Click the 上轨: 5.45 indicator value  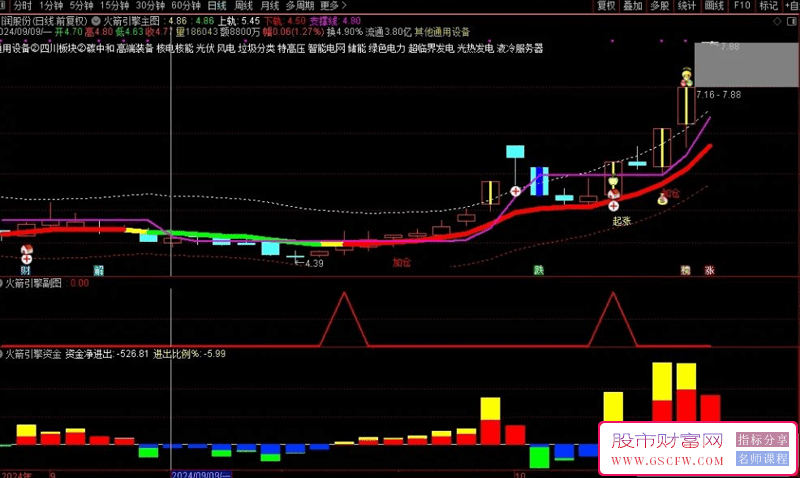[x=239, y=21]
